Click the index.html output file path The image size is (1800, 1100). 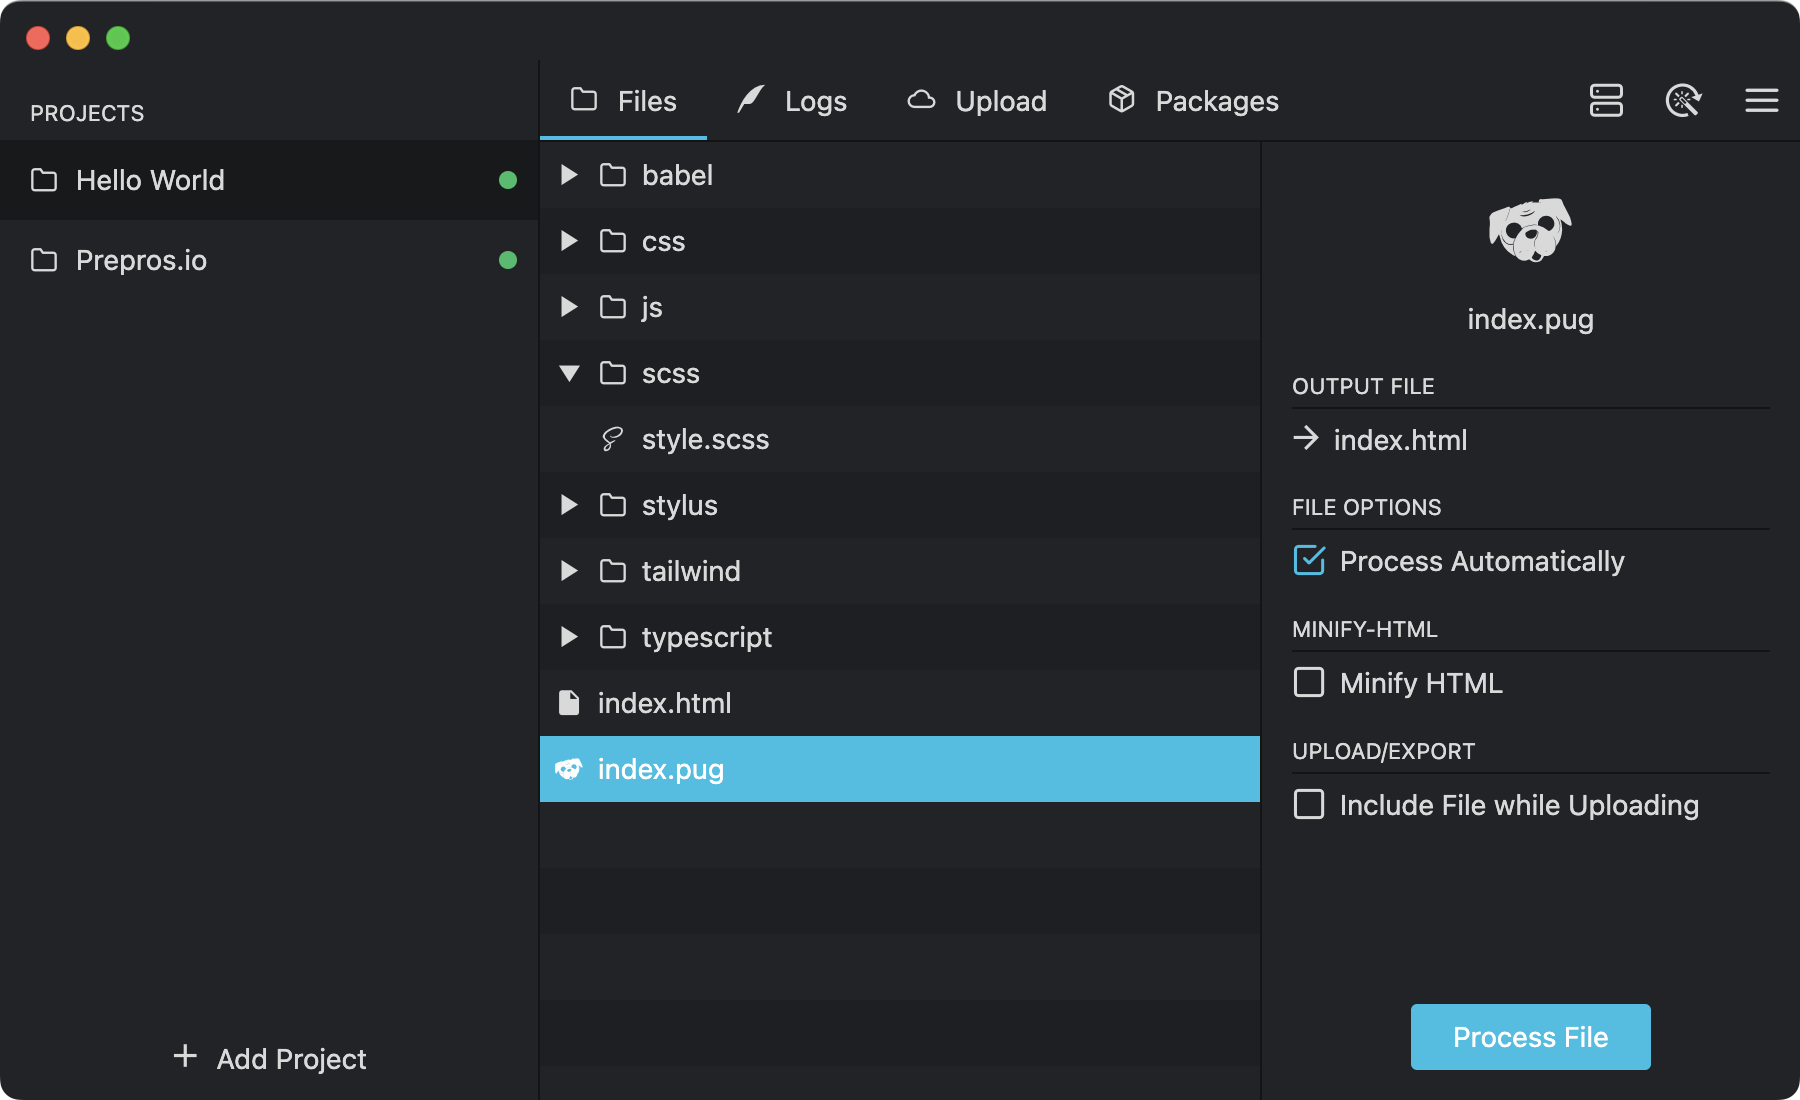point(1400,440)
